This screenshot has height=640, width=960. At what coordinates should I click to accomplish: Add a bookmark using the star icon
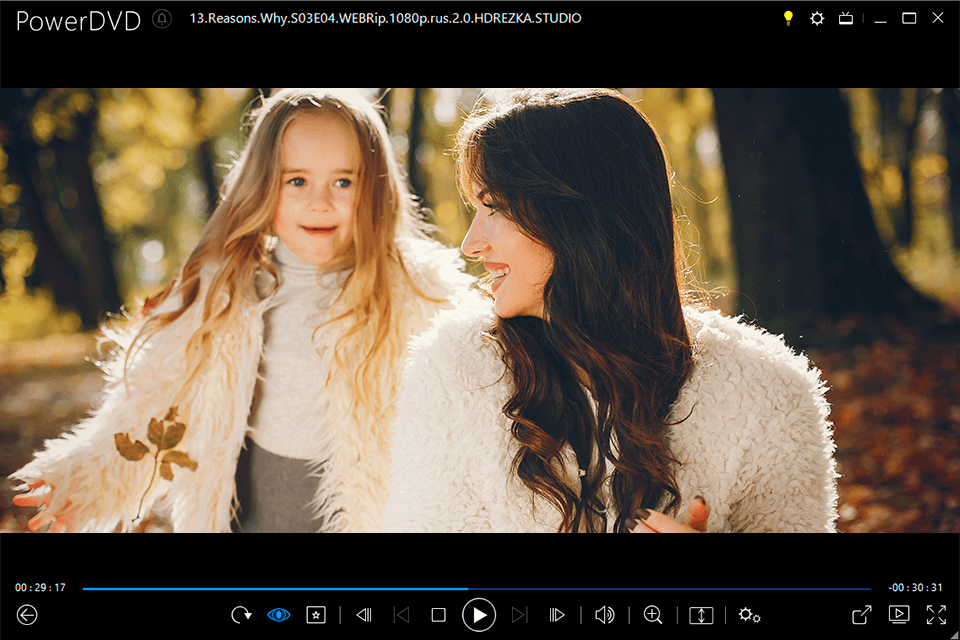[x=315, y=615]
